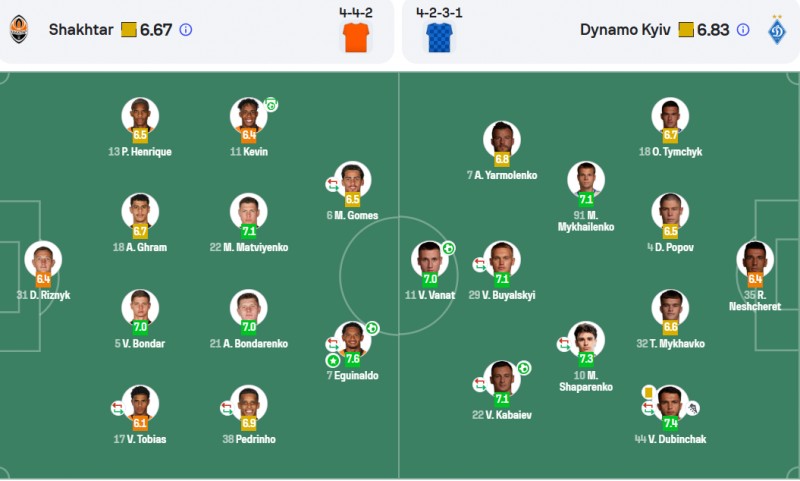Click the substitution icon beside V. Buyalskyi
The height and width of the screenshot is (481, 800).
[479, 264]
